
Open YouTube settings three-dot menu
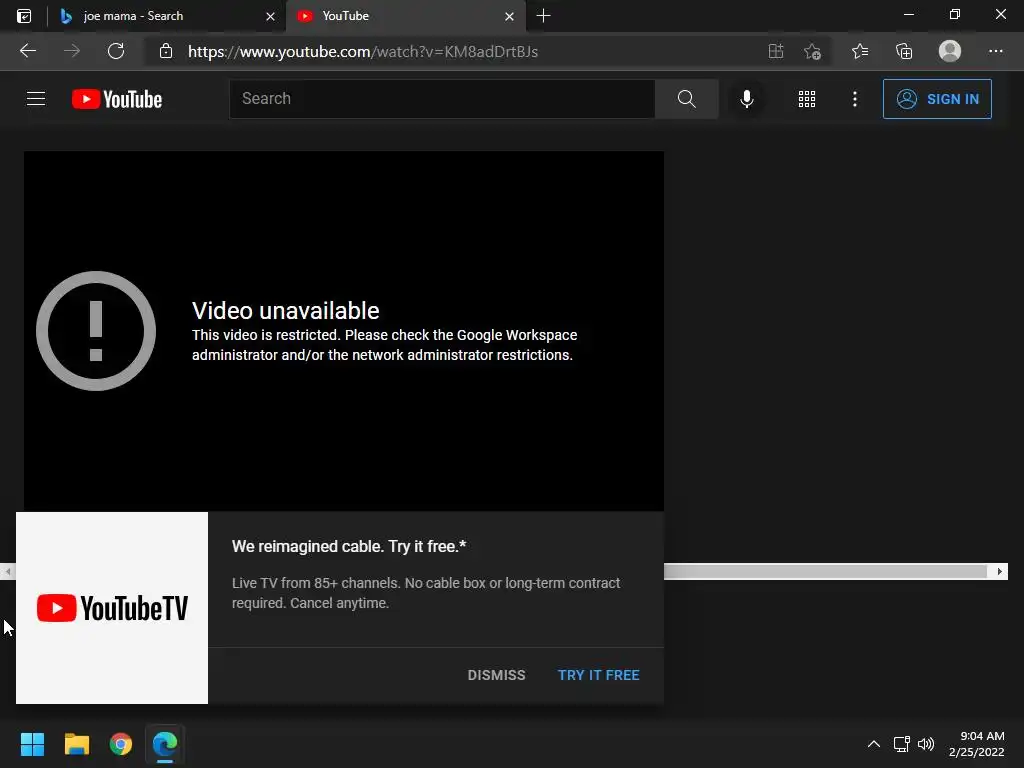(x=855, y=99)
